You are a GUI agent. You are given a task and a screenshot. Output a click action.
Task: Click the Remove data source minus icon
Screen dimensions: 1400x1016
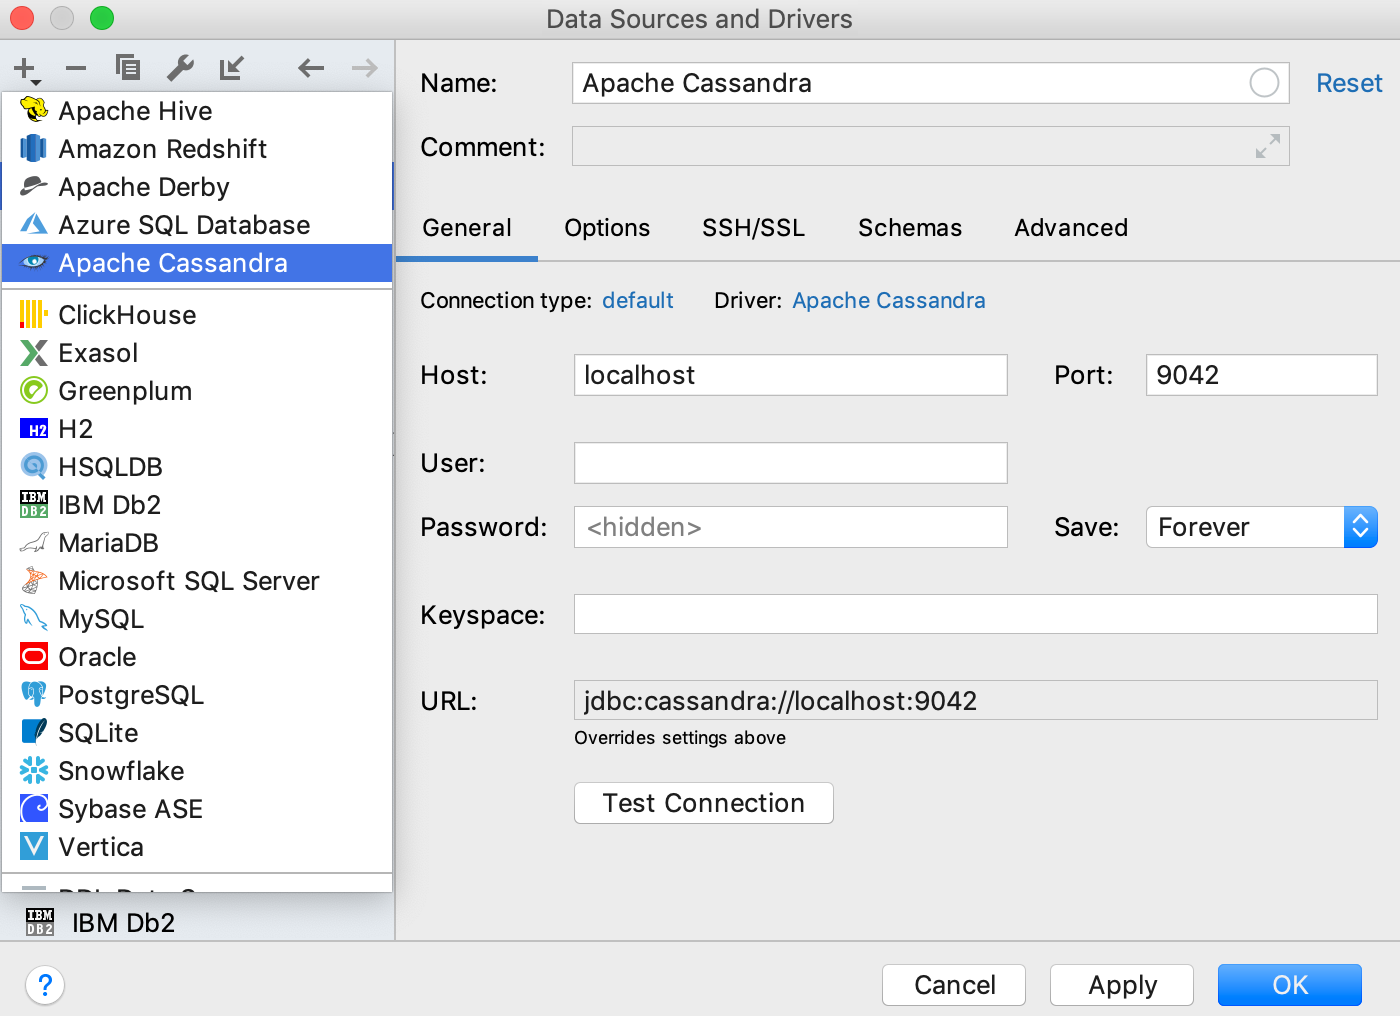point(76,69)
